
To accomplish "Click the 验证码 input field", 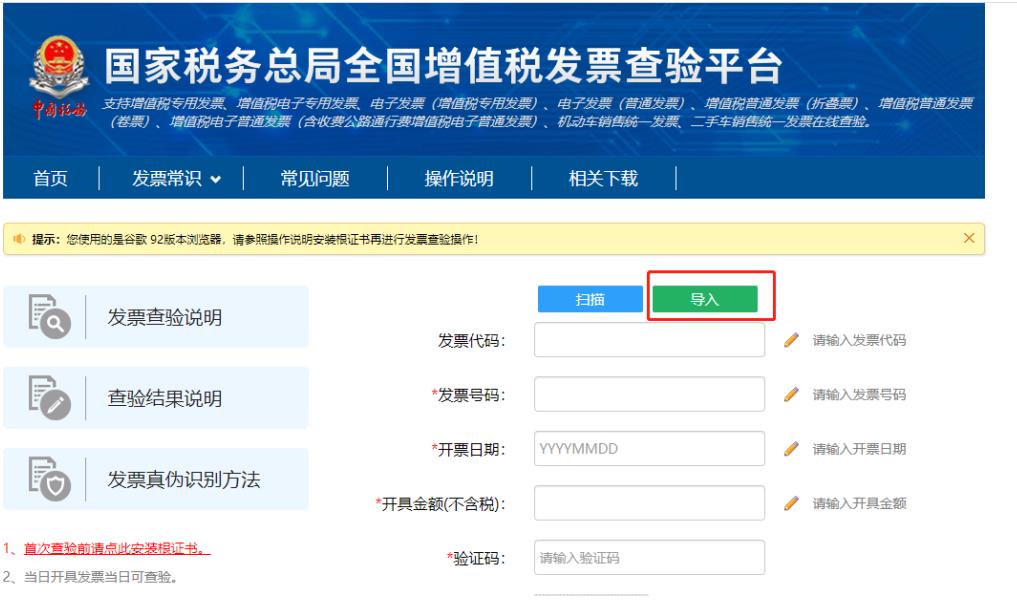I will (649, 558).
